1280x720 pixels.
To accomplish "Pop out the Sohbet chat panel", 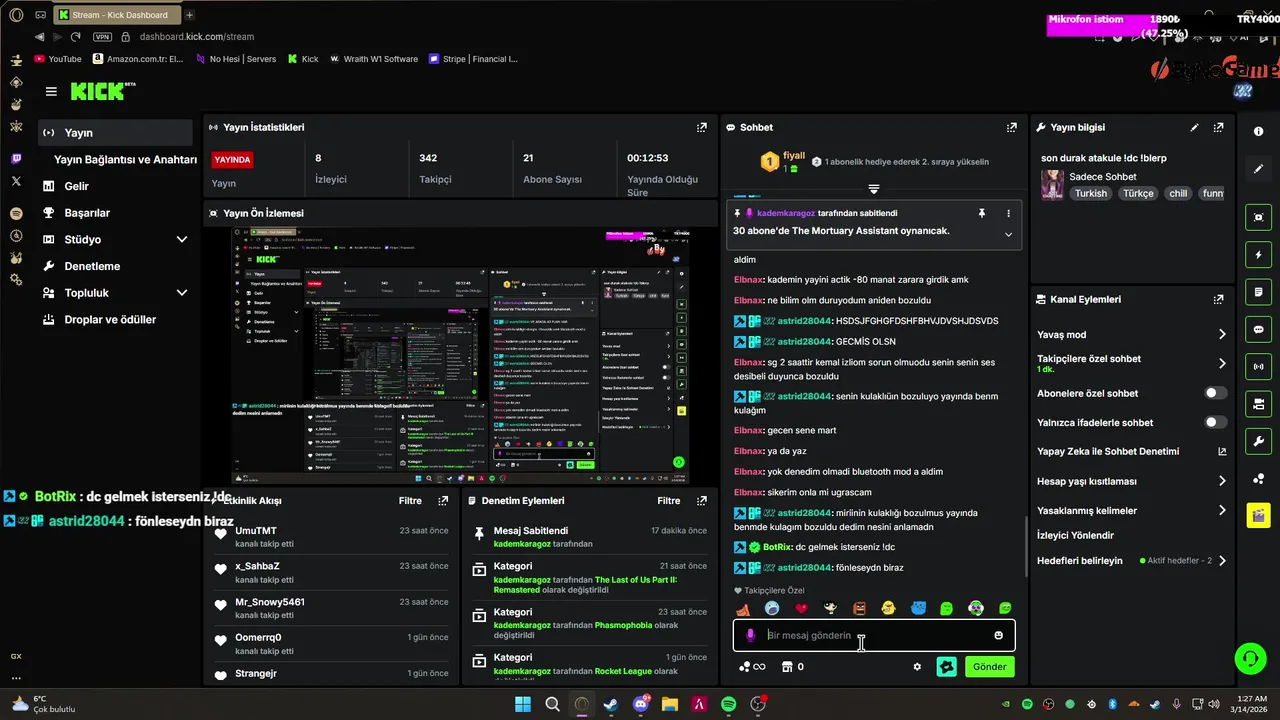I will tap(1012, 127).
